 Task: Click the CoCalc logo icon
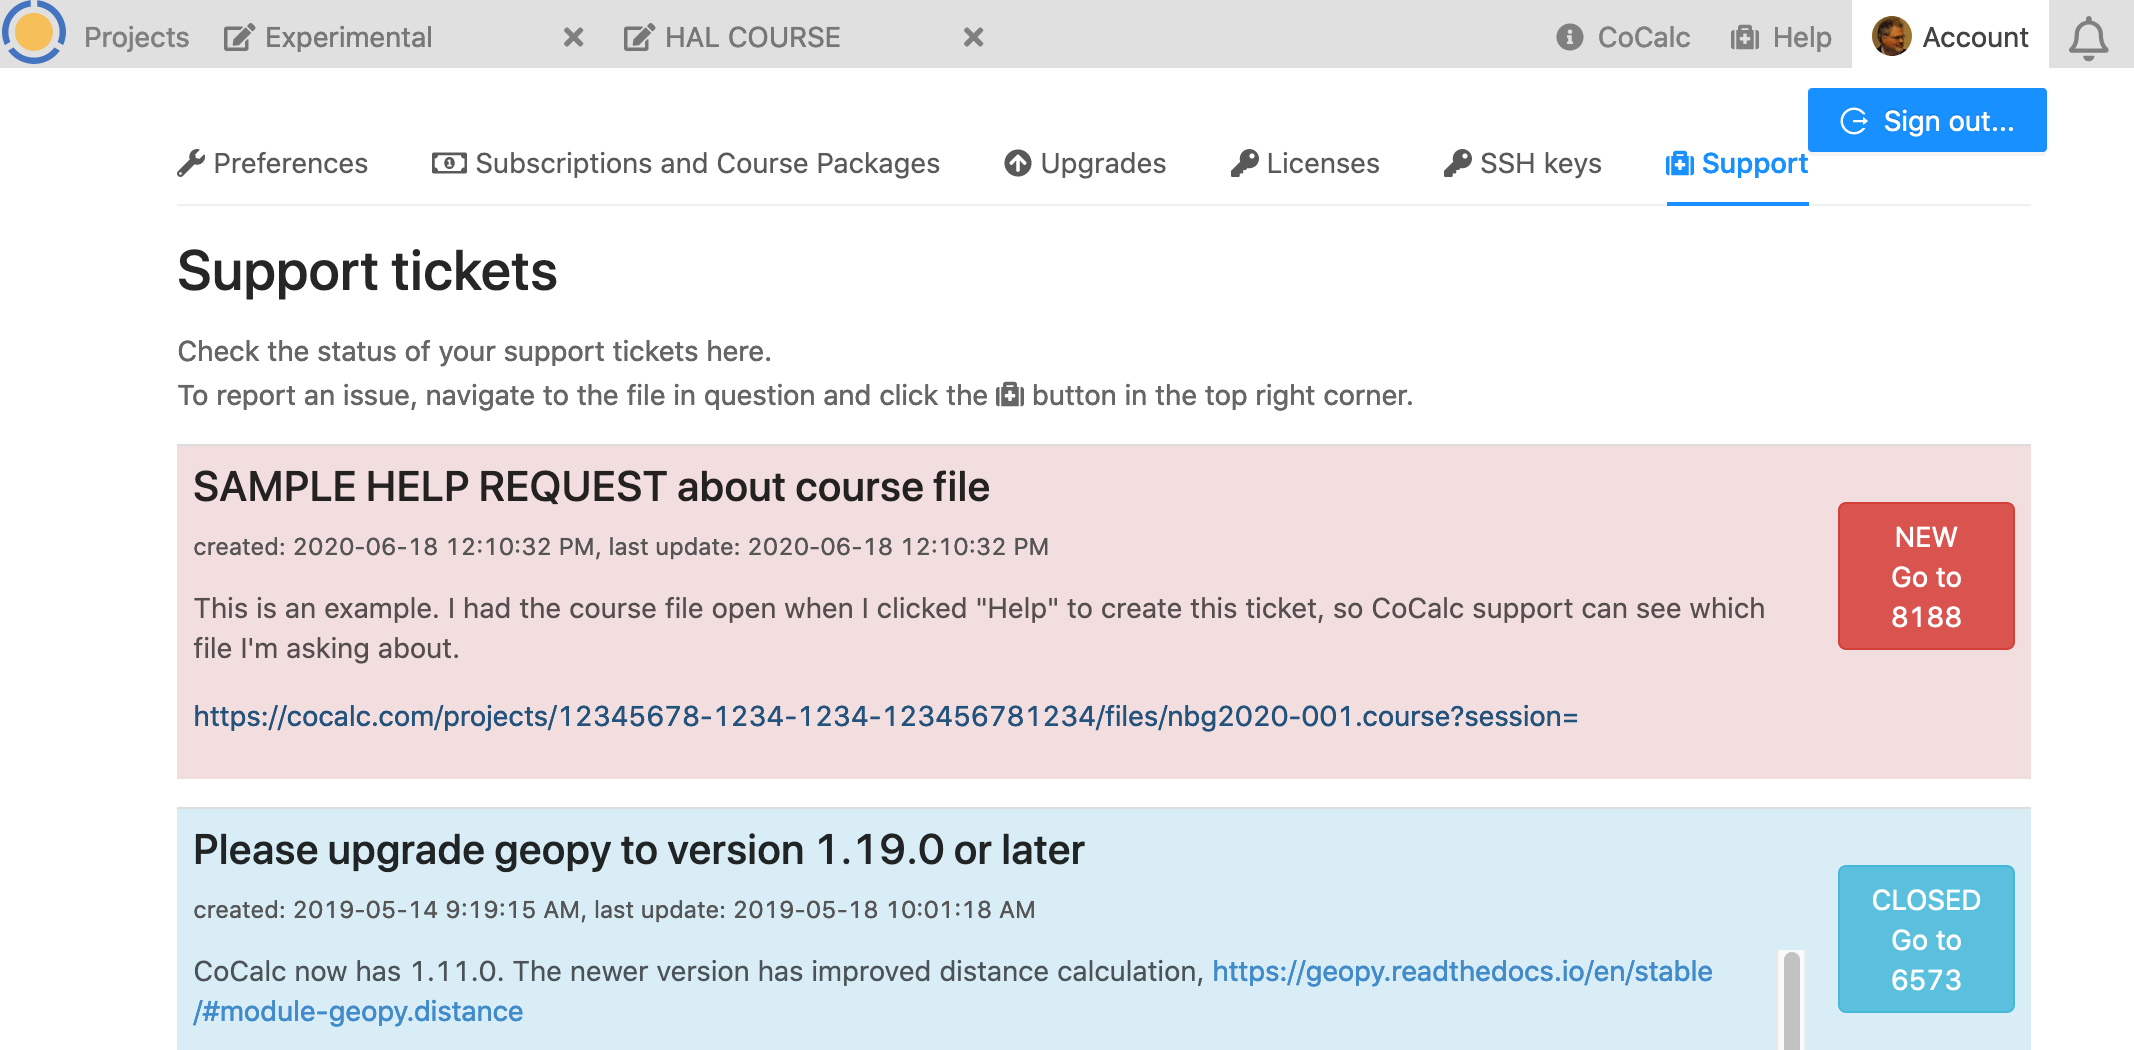[x=34, y=33]
